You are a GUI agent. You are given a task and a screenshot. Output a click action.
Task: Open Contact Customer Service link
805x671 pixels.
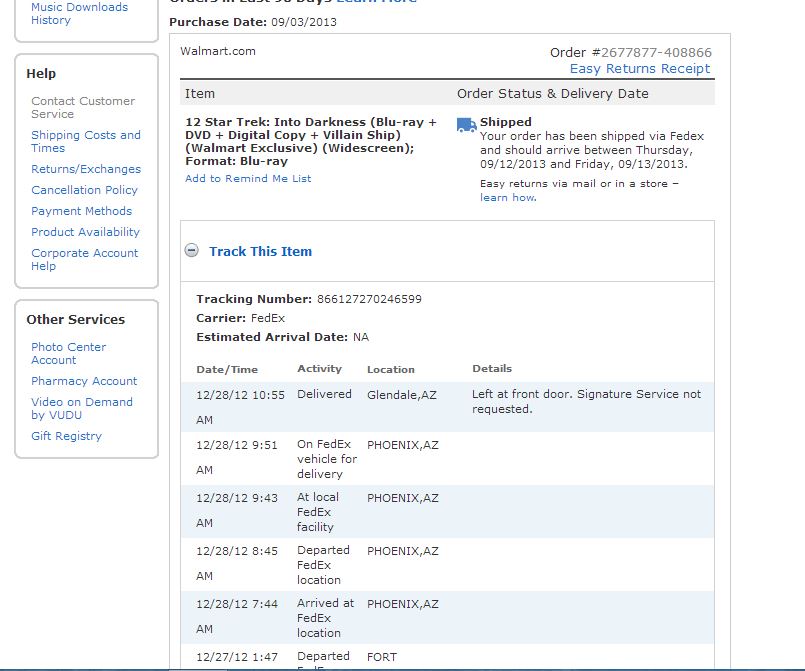(83, 107)
